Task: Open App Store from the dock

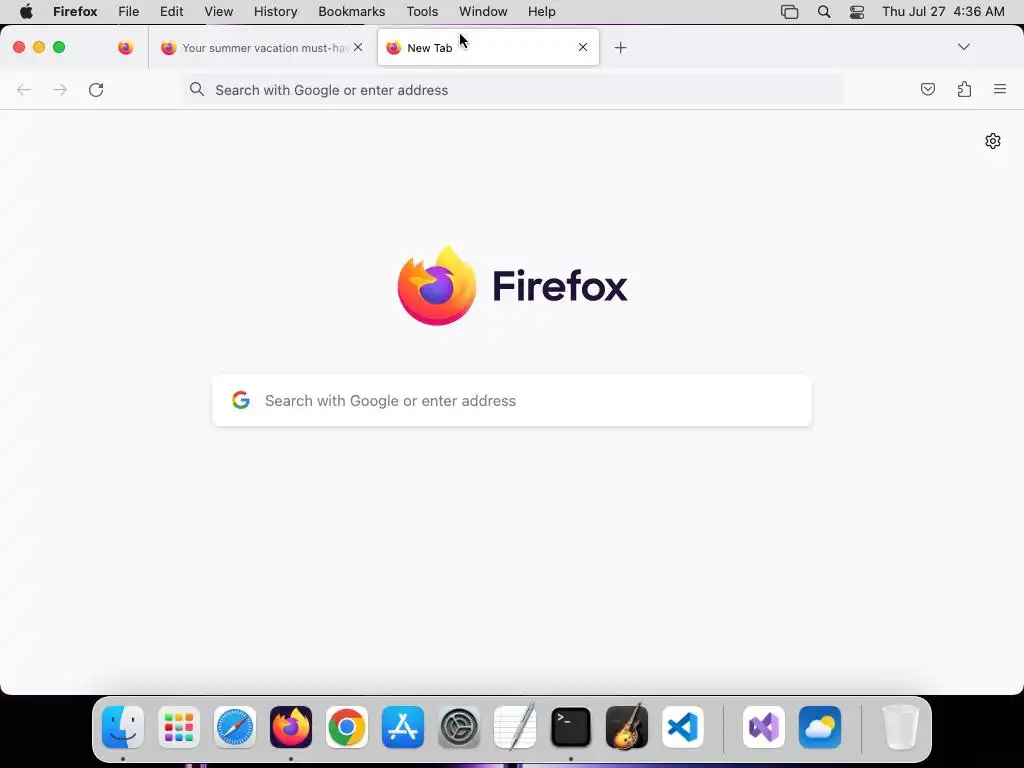Action: click(x=403, y=727)
